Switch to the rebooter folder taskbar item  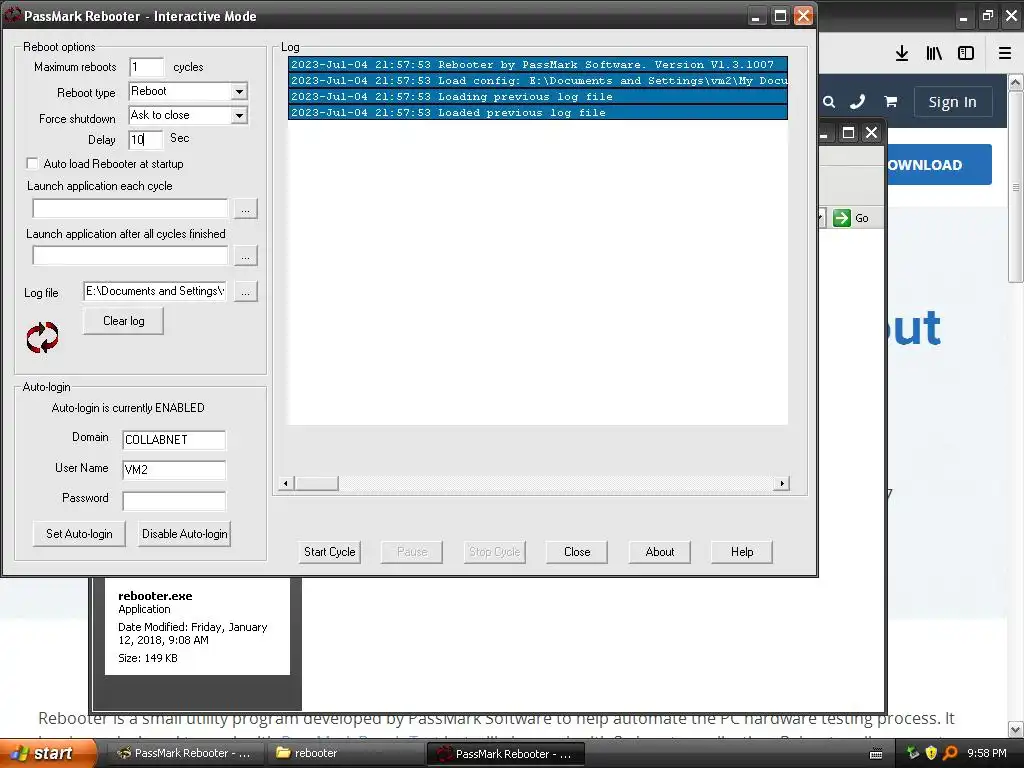click(345, 753)
